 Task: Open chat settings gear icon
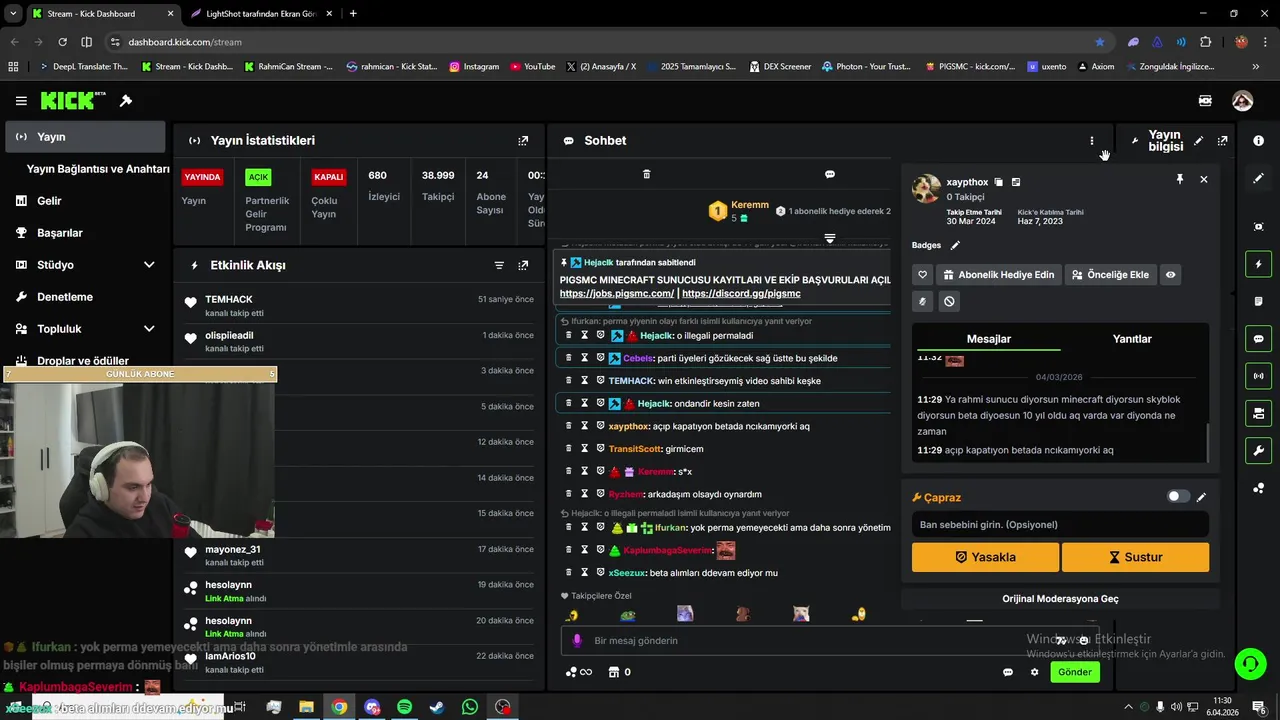coord(1034,672)
